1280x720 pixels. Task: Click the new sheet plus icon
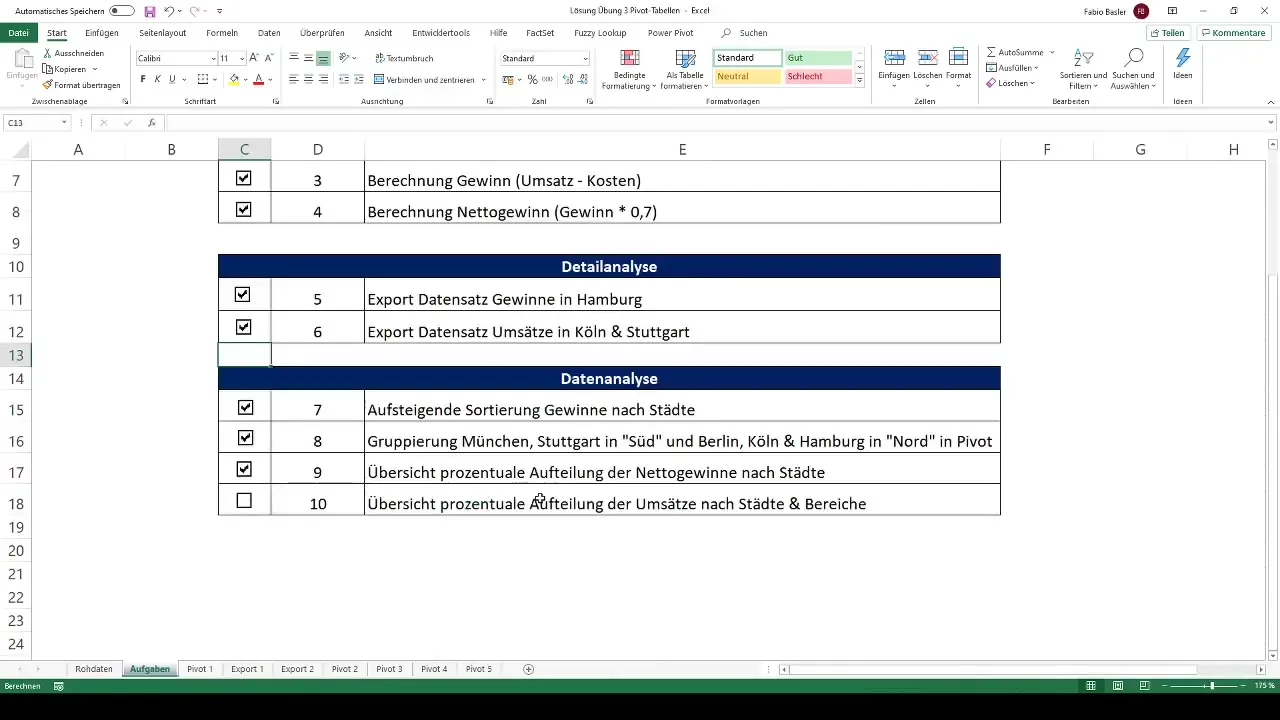click(x=529, y=669)
